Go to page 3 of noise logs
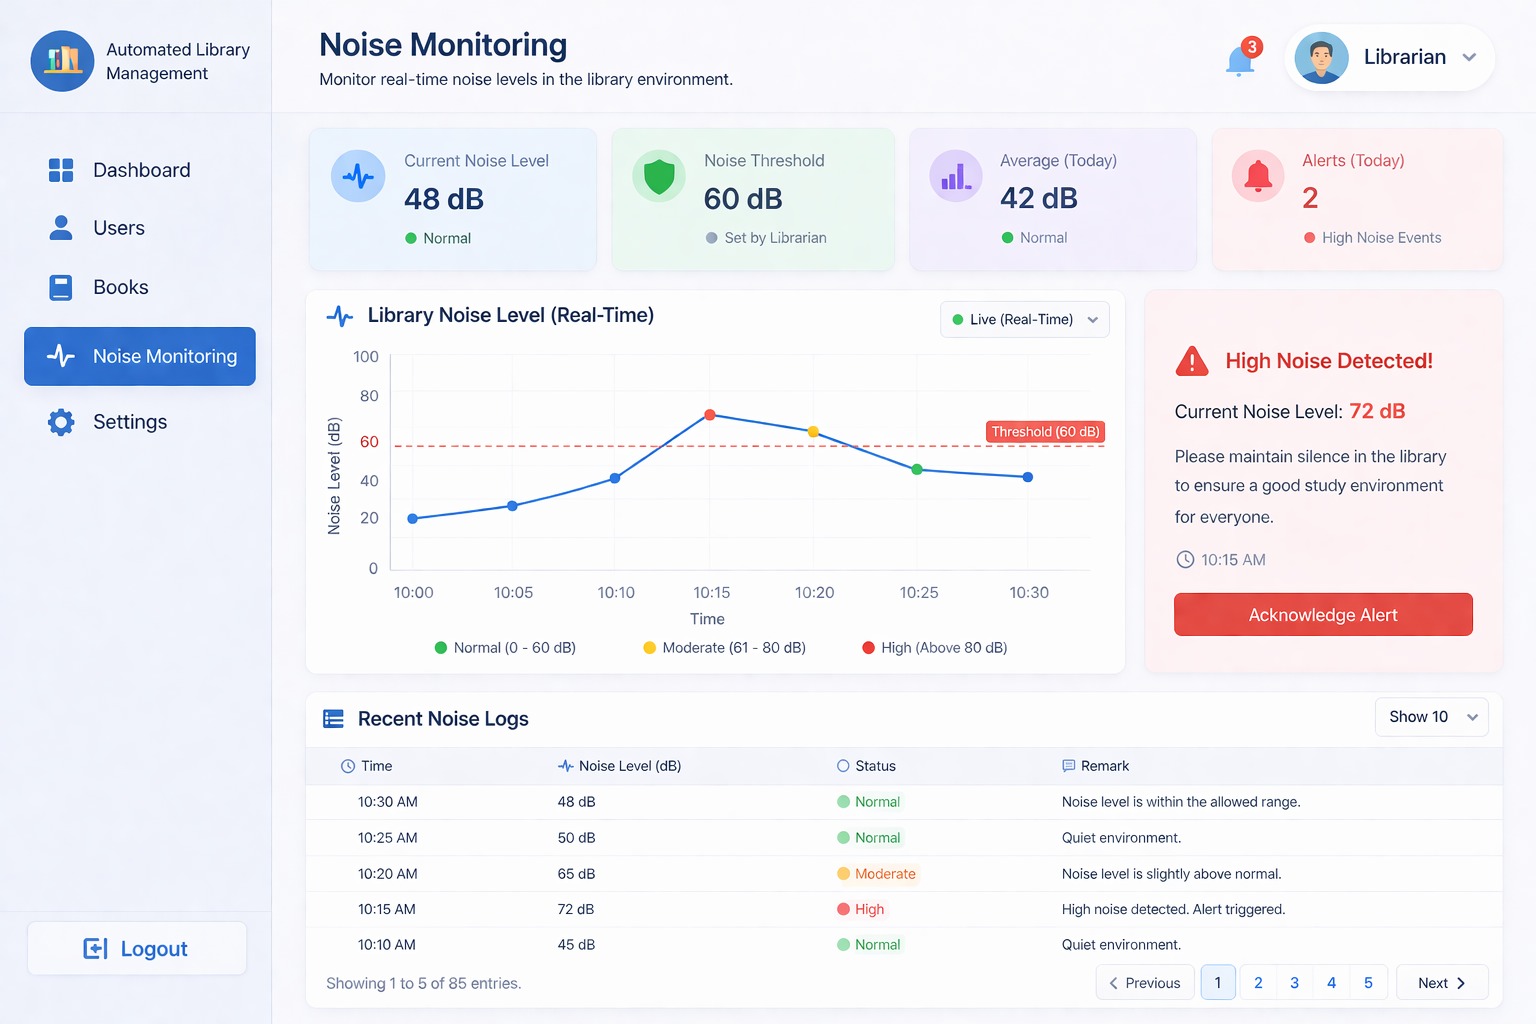1536x1024 pixels. point(1294,983)
